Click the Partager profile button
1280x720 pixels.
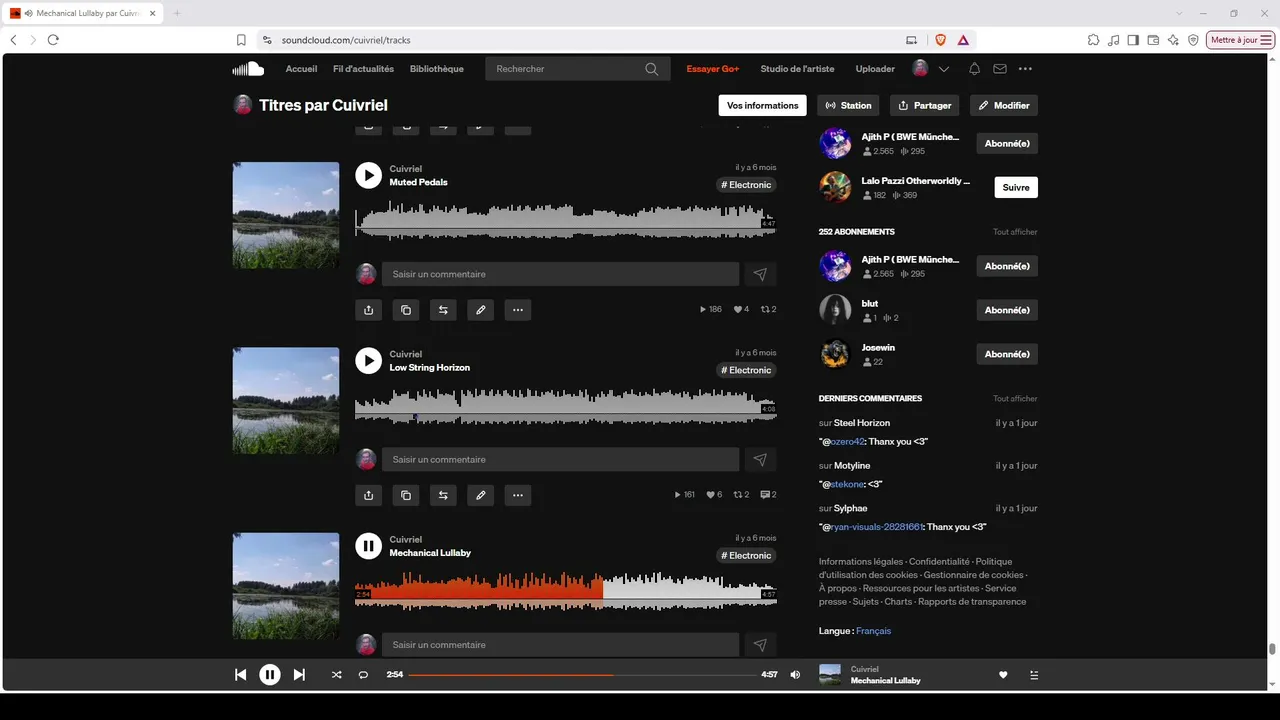point(924,105)
